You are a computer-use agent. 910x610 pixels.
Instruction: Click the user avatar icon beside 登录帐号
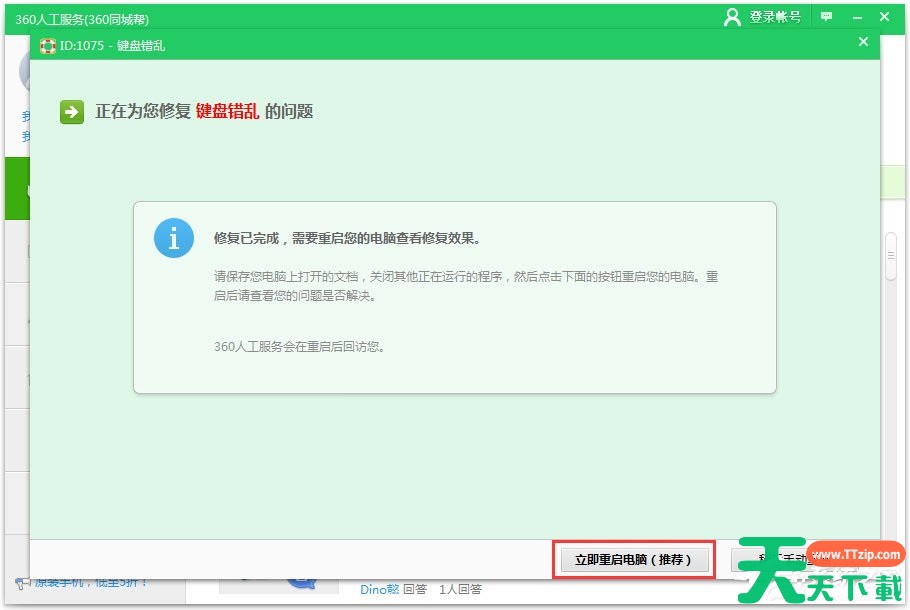click(733, 17)
